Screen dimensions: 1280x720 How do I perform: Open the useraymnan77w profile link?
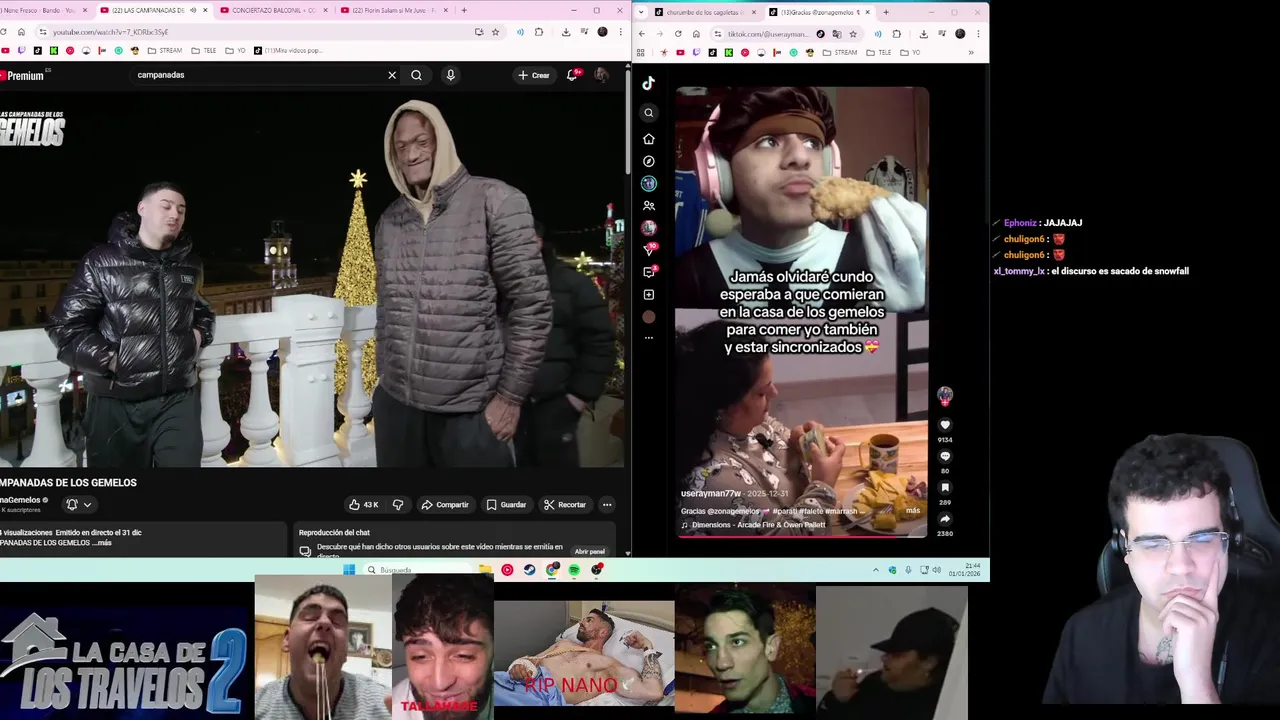pyautogui.click(x=711, y=493)
